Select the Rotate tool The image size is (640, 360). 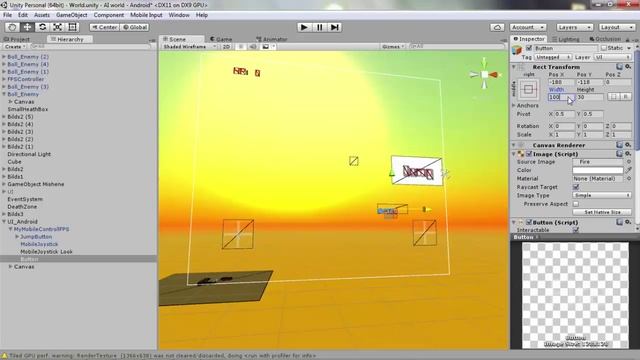[42, 27]
